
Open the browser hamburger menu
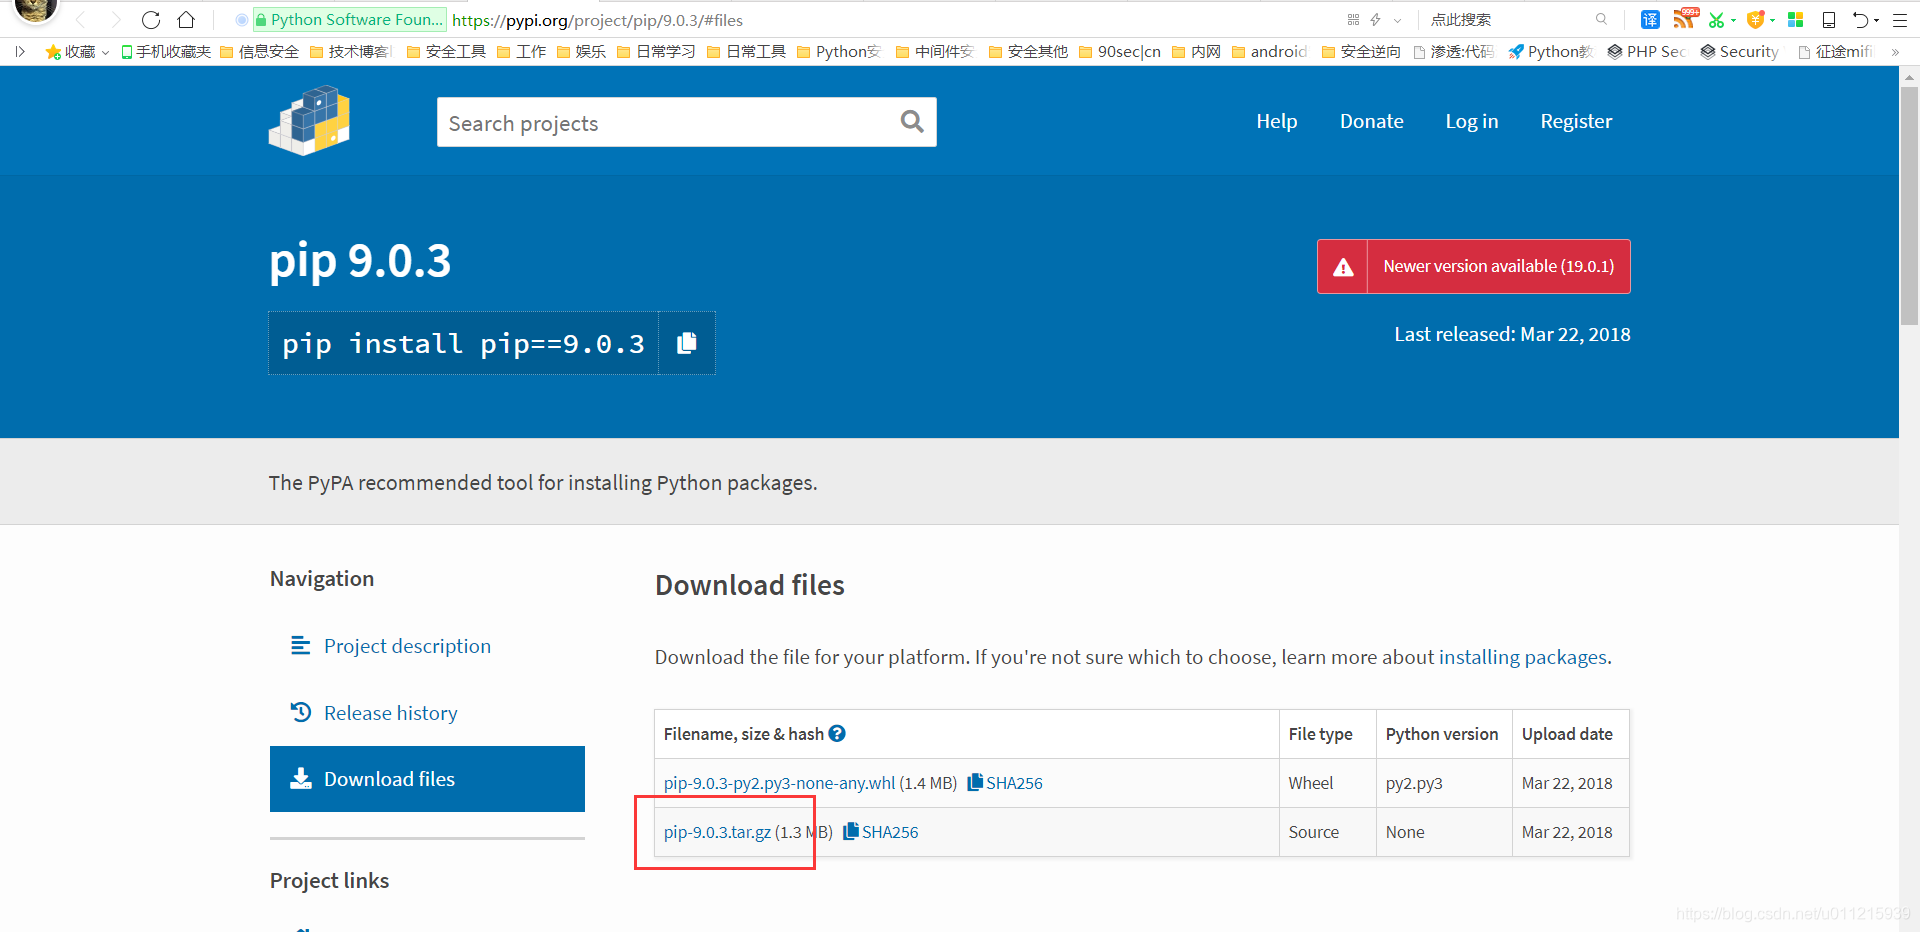1900,20
